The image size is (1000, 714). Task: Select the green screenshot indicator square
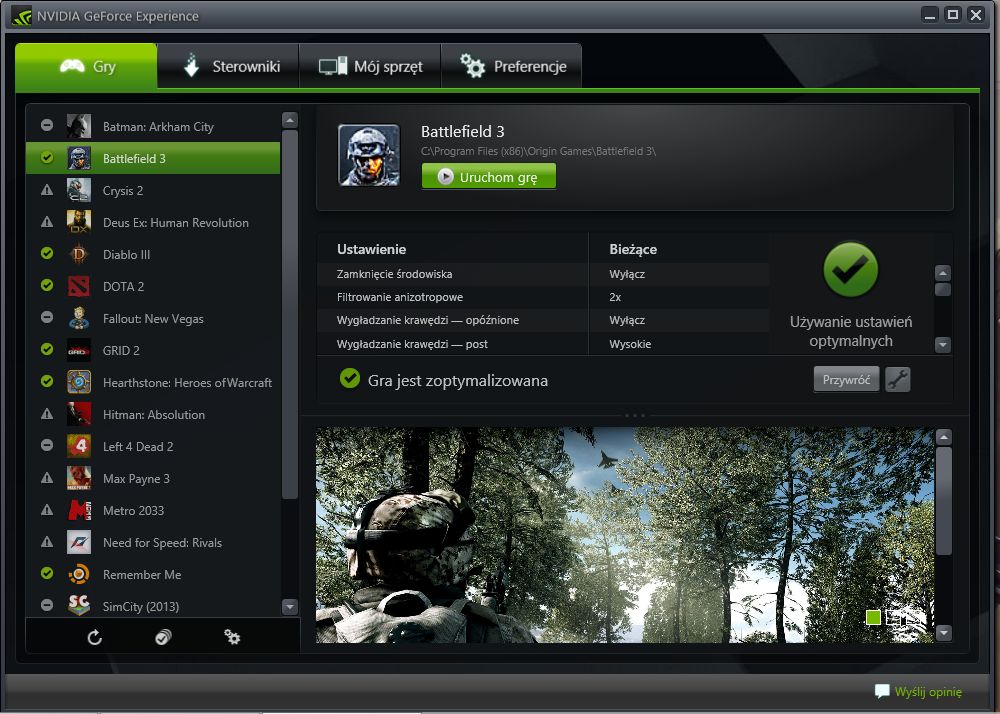[873, 617]
